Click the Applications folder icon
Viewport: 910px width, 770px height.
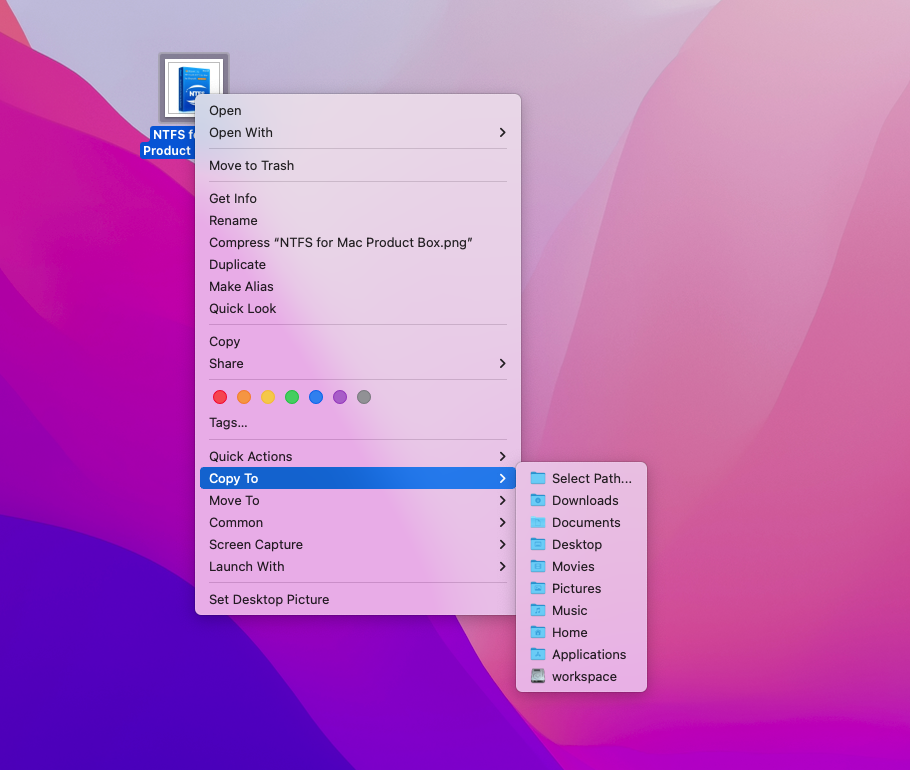pyautogui.click(x=538, y=654)
